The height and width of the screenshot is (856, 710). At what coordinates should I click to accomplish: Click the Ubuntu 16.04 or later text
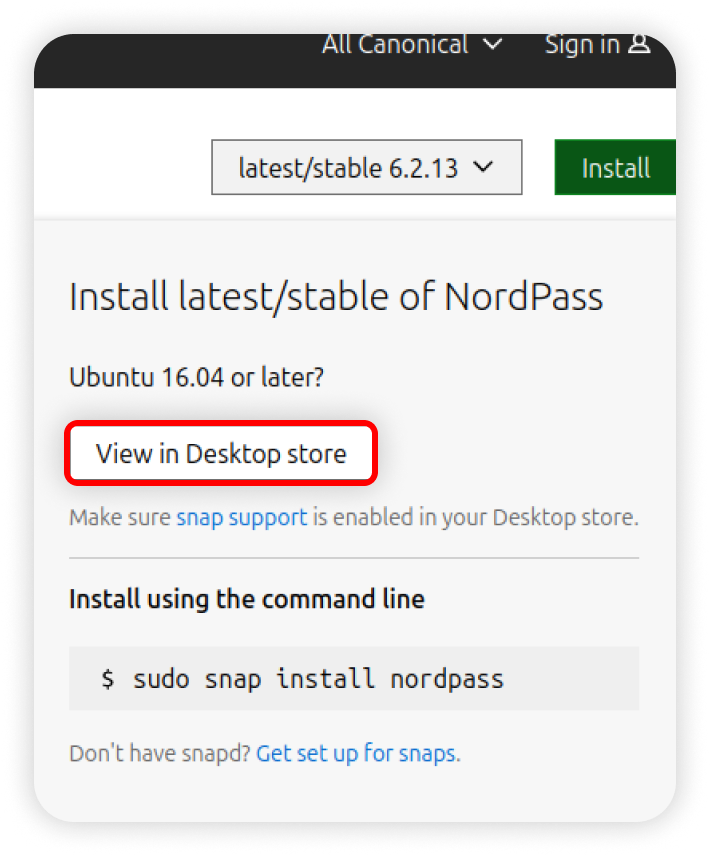(x=196, y=377)
